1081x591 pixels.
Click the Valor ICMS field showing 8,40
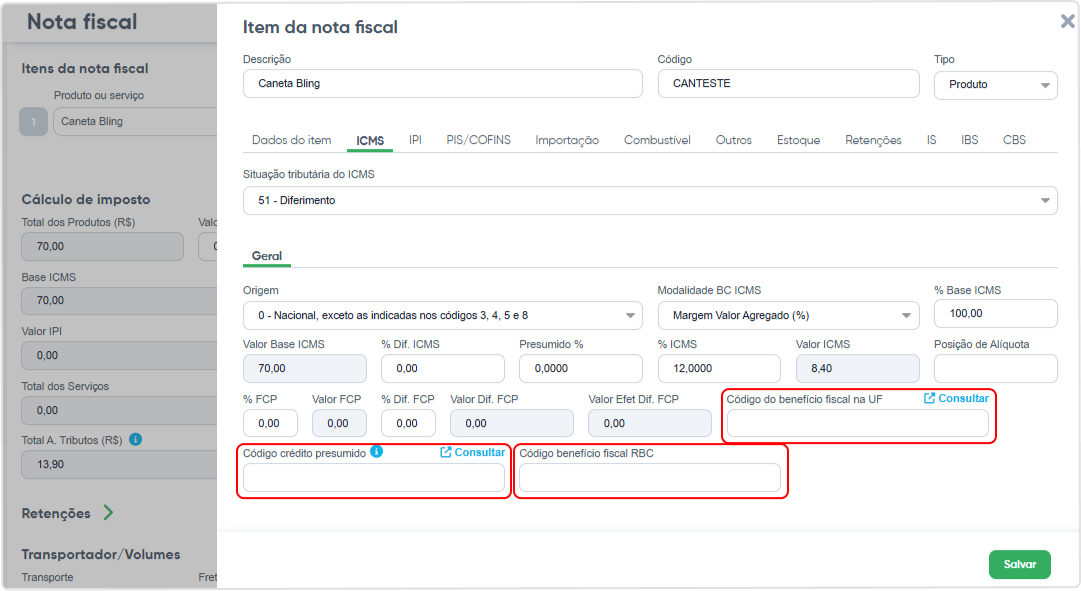[858, 368]
